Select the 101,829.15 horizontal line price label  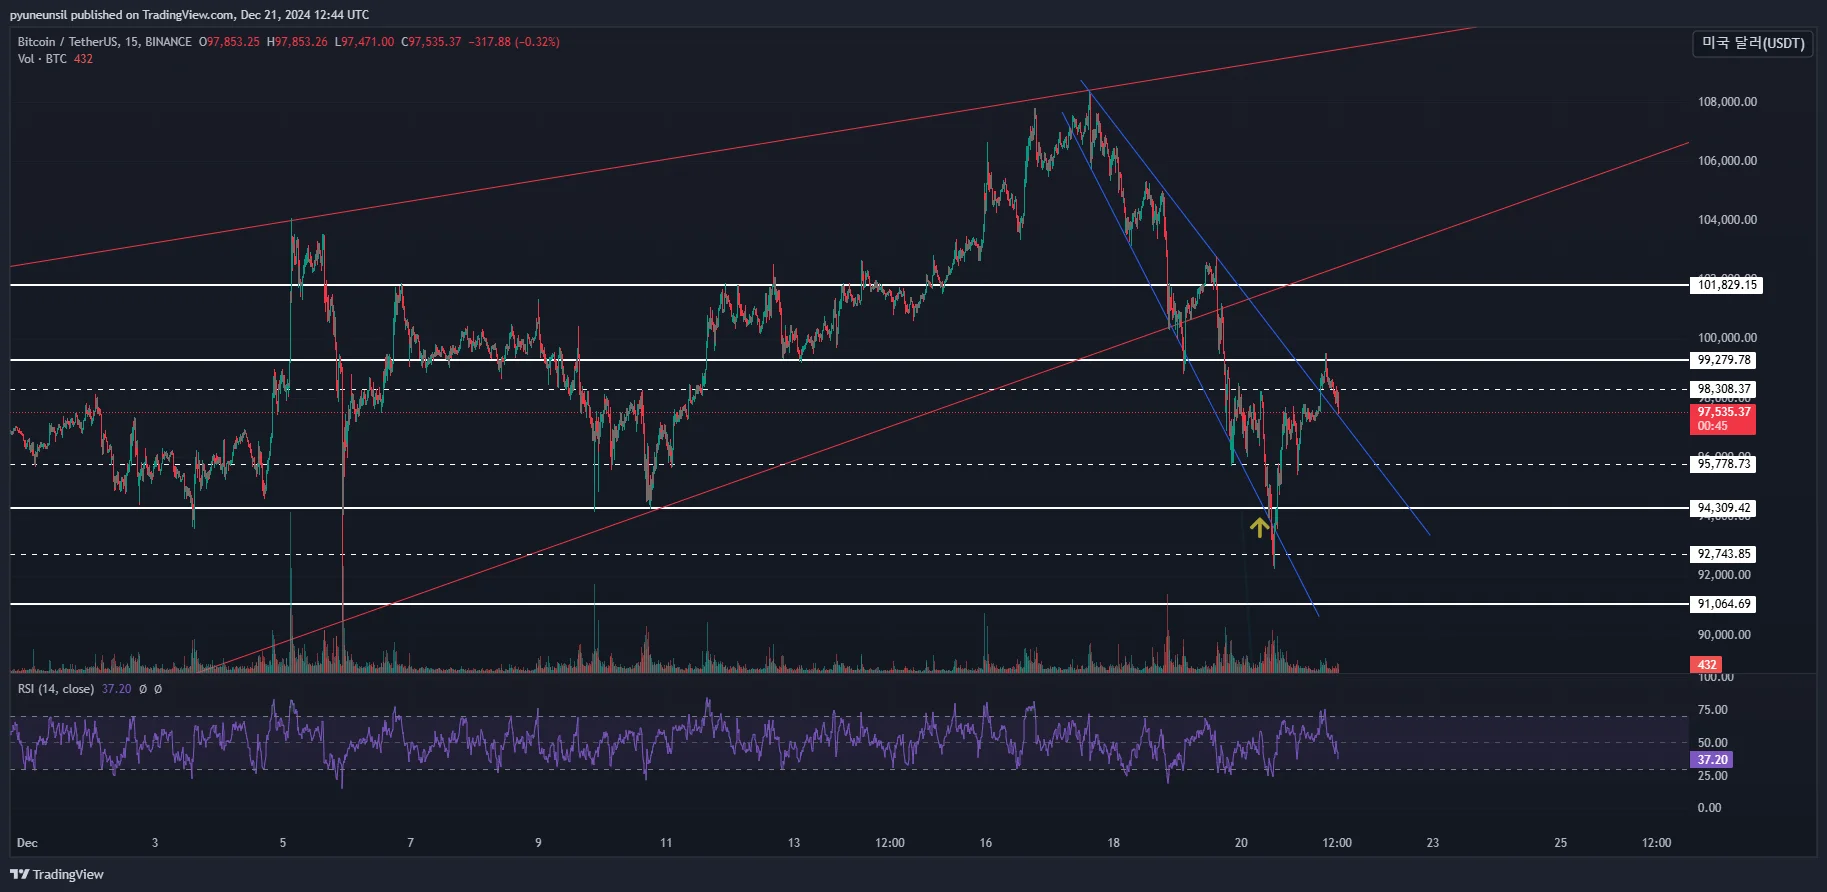tap(1726, 285)
